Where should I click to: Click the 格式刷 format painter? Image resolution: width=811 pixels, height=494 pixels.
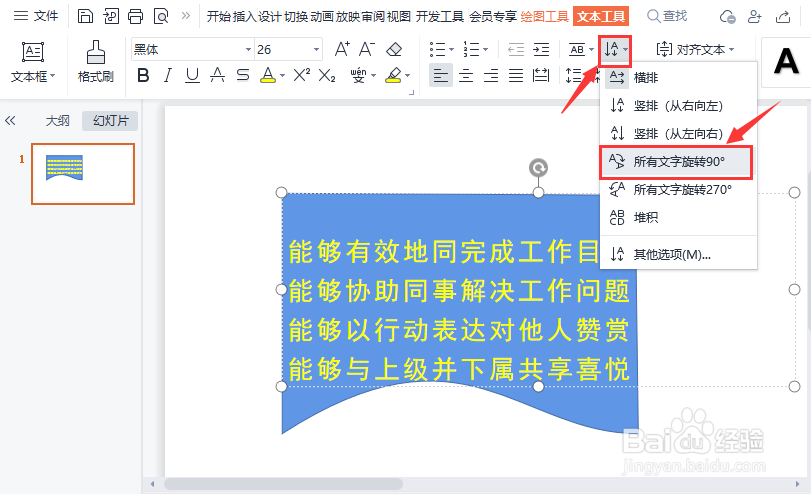(x=96, y=62)
